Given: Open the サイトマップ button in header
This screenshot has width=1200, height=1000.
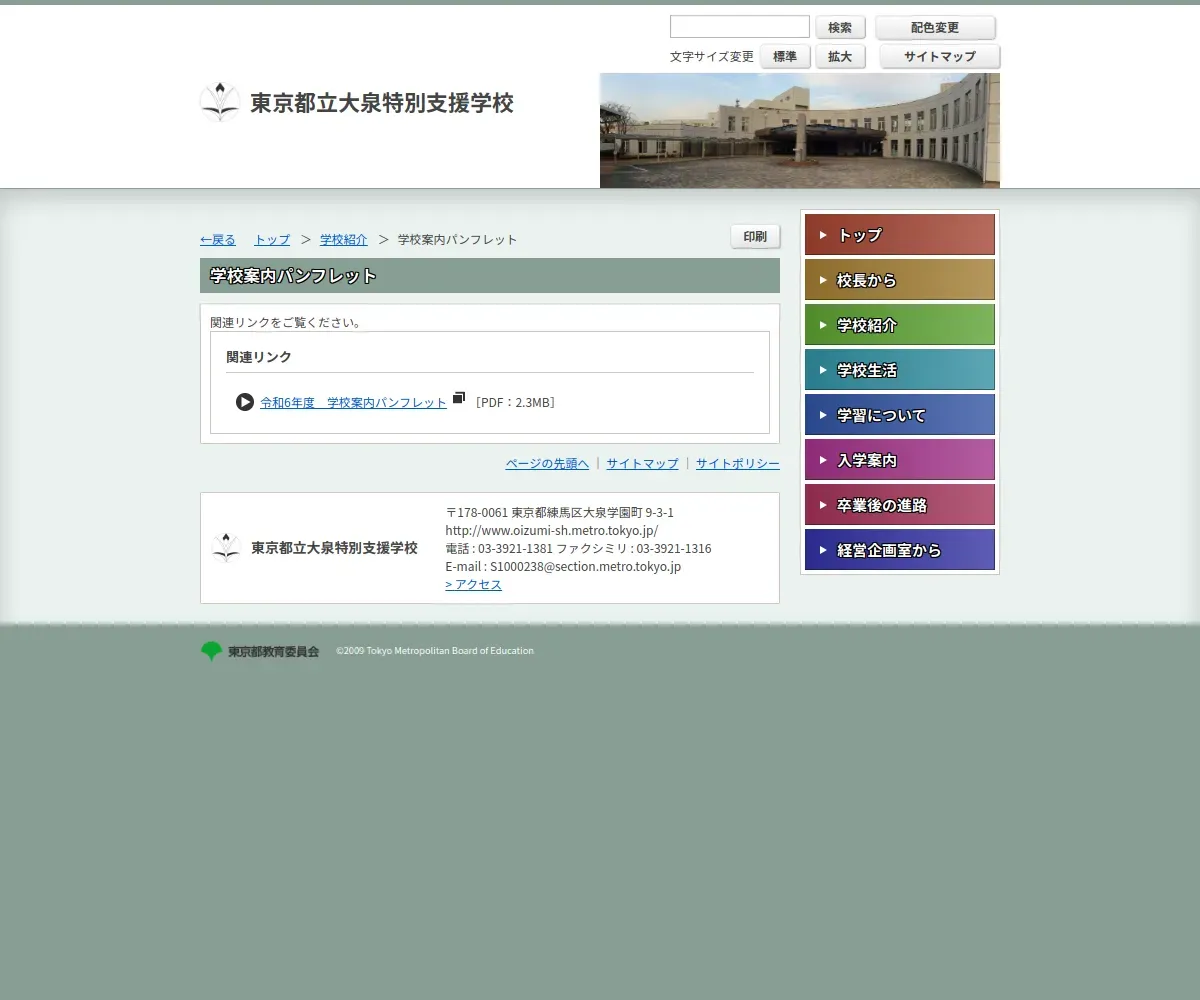Looking at the screenshot, I should tap(939, 57).
